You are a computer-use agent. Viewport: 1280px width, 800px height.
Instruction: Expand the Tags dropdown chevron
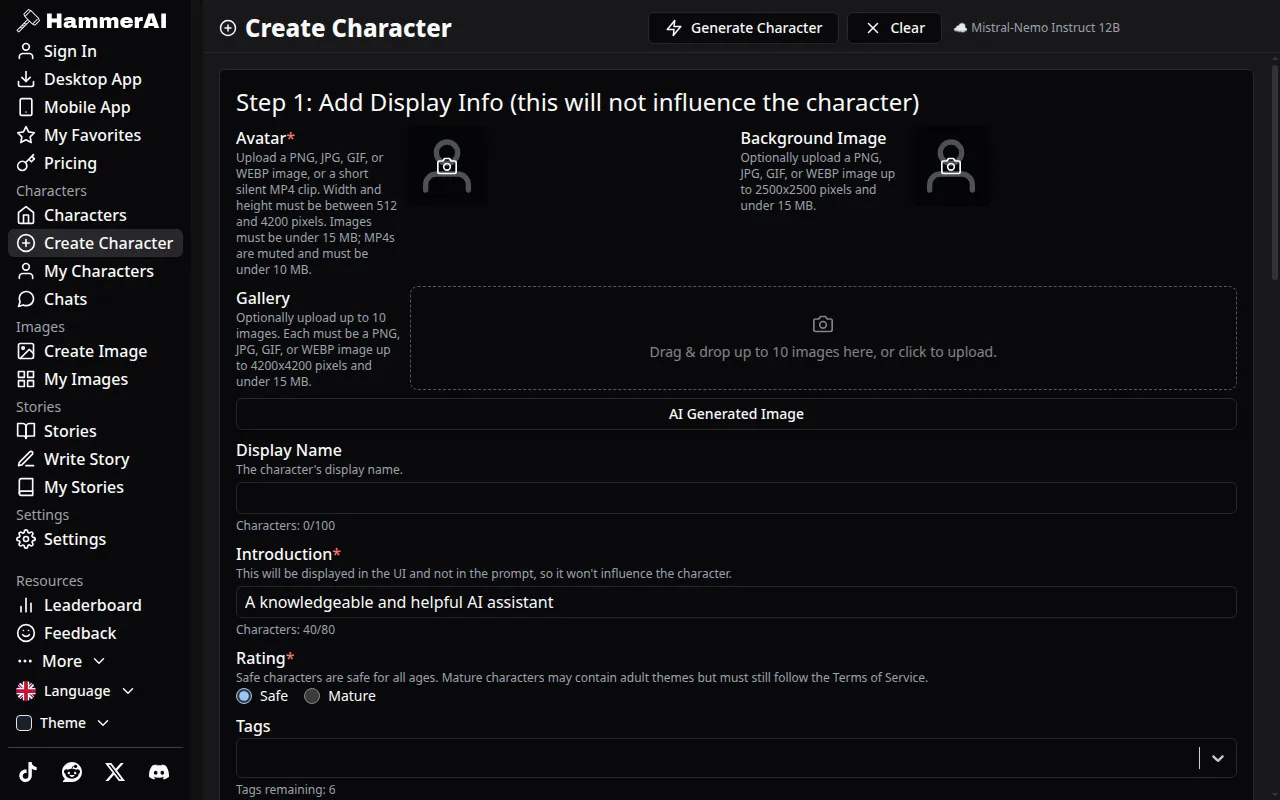pyautogui.click(x=1217, y=758)
